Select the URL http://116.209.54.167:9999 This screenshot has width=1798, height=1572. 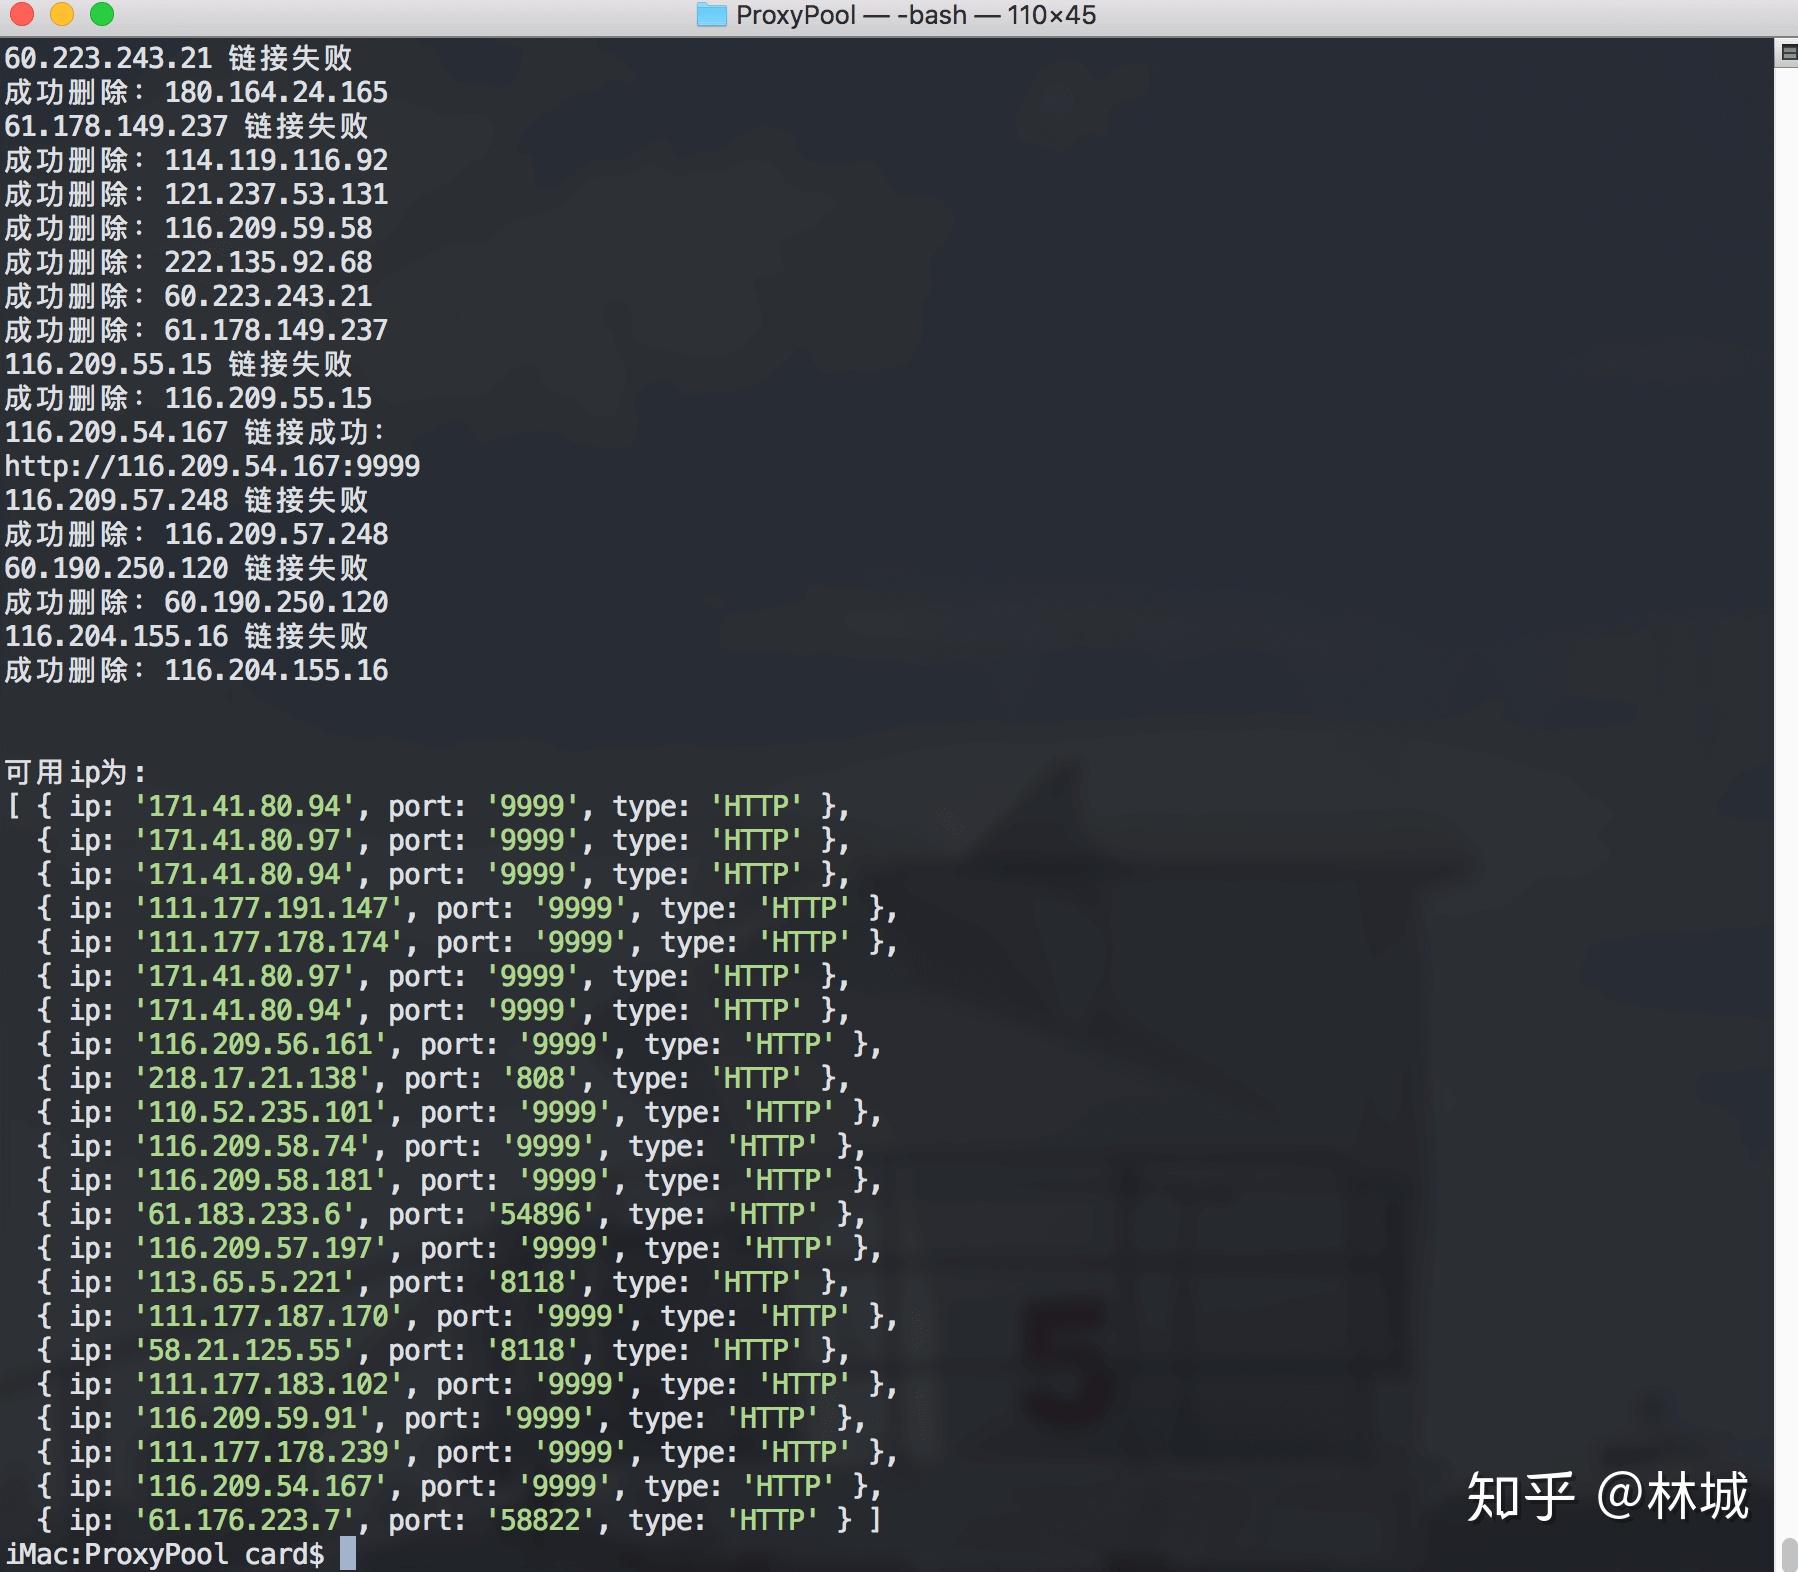click(211, 466)
